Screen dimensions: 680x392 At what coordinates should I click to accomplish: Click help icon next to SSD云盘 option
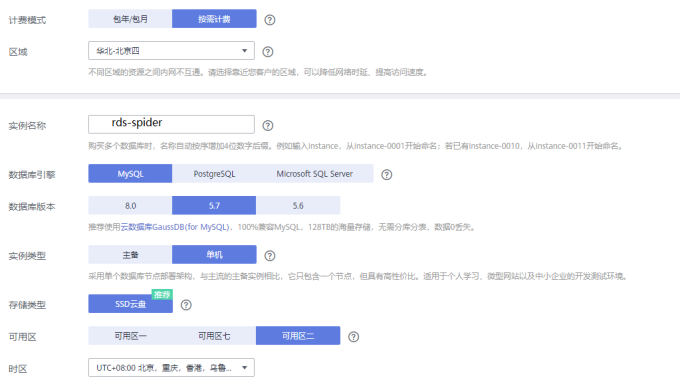186,305
